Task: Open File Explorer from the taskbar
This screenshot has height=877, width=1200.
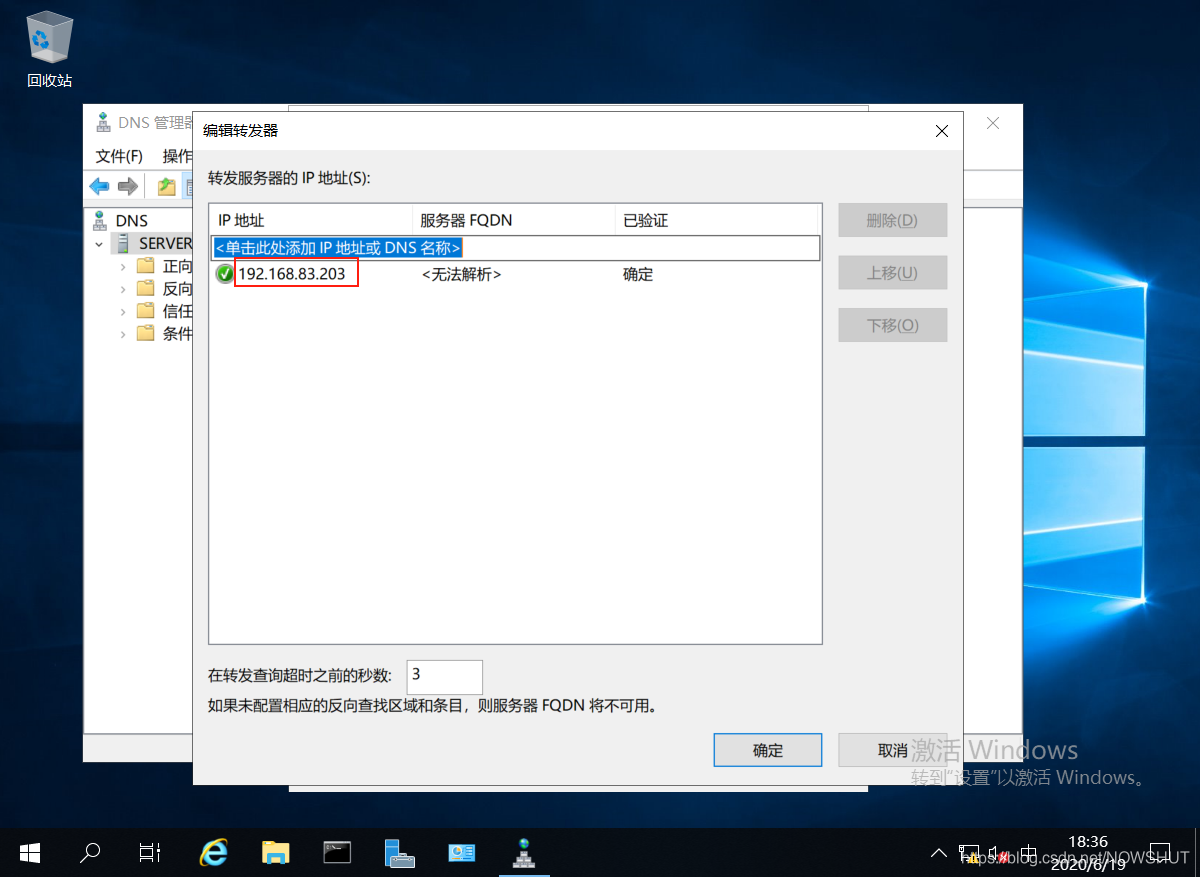Action: coord(275,852)
